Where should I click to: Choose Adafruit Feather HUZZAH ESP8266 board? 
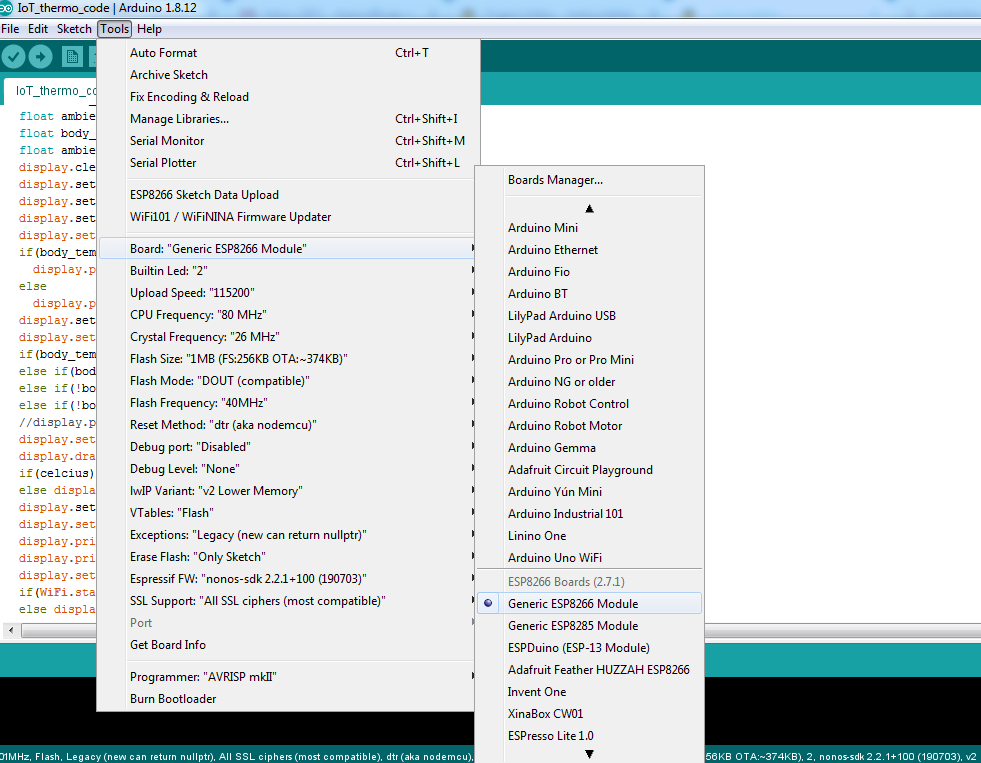[x=589, y=670]
